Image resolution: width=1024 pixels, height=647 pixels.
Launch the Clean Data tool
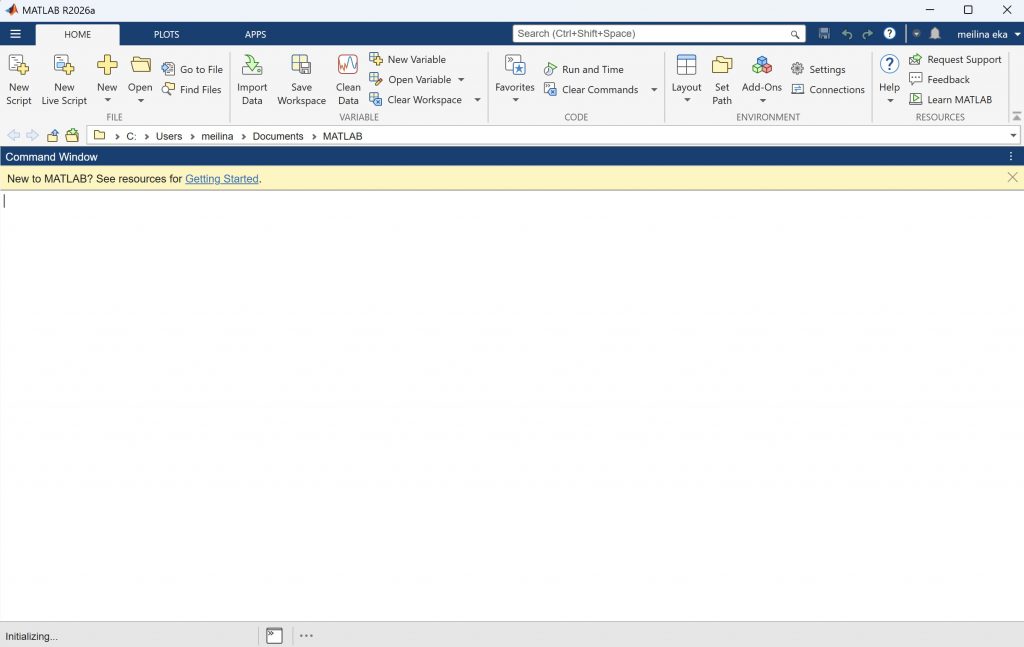coord(348,80)
